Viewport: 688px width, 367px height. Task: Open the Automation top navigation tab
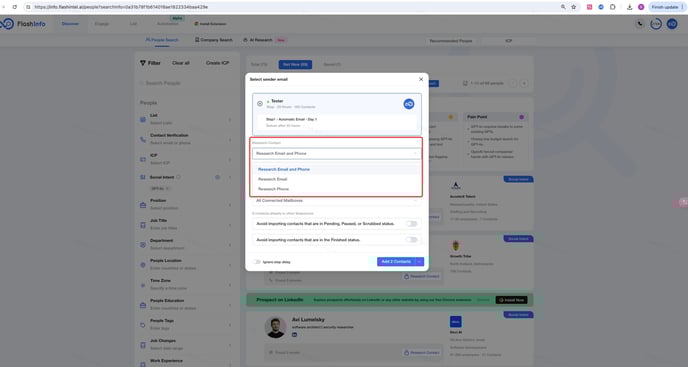[x=168, y=24]
